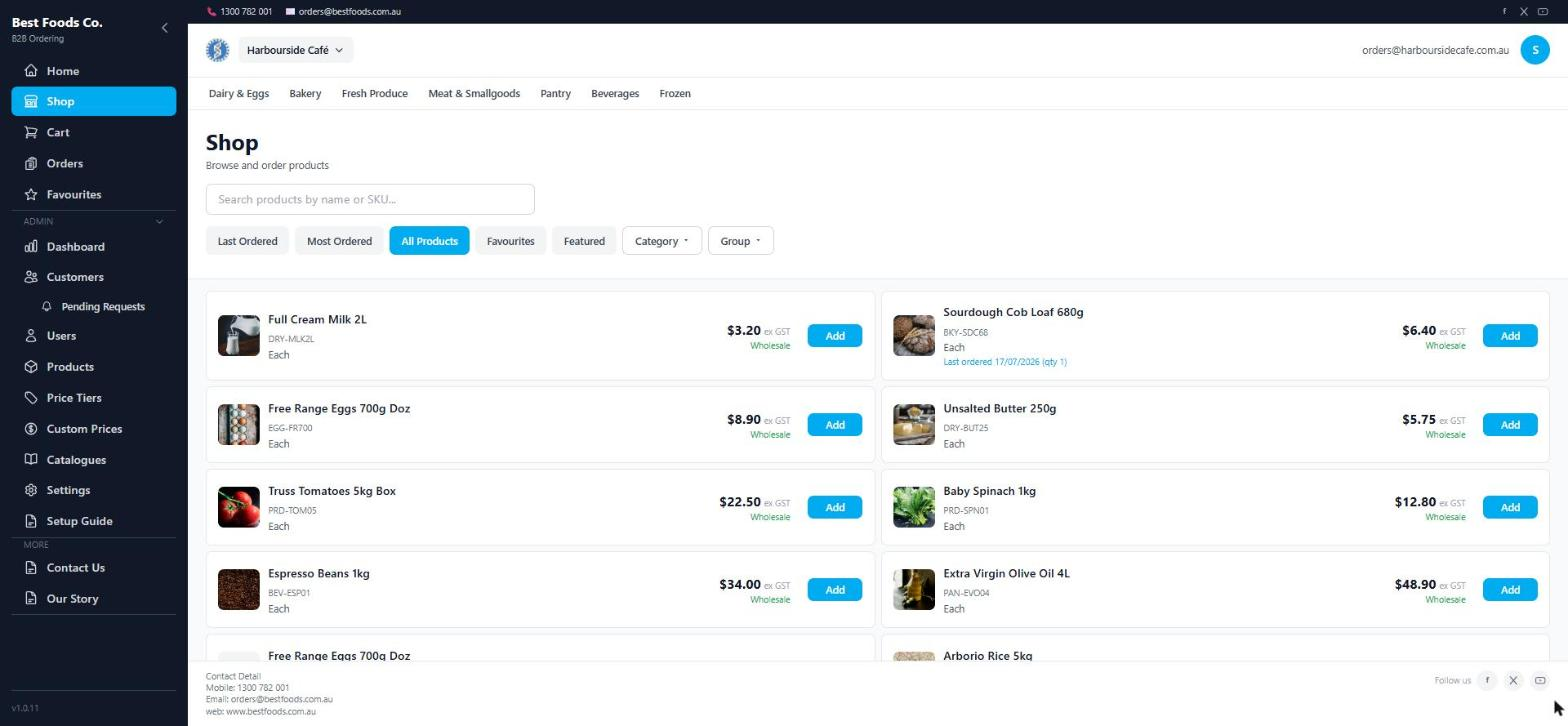The image size is (1568, 726).
Task: Select the Pantry category
Action: click(x=555, y=94)
